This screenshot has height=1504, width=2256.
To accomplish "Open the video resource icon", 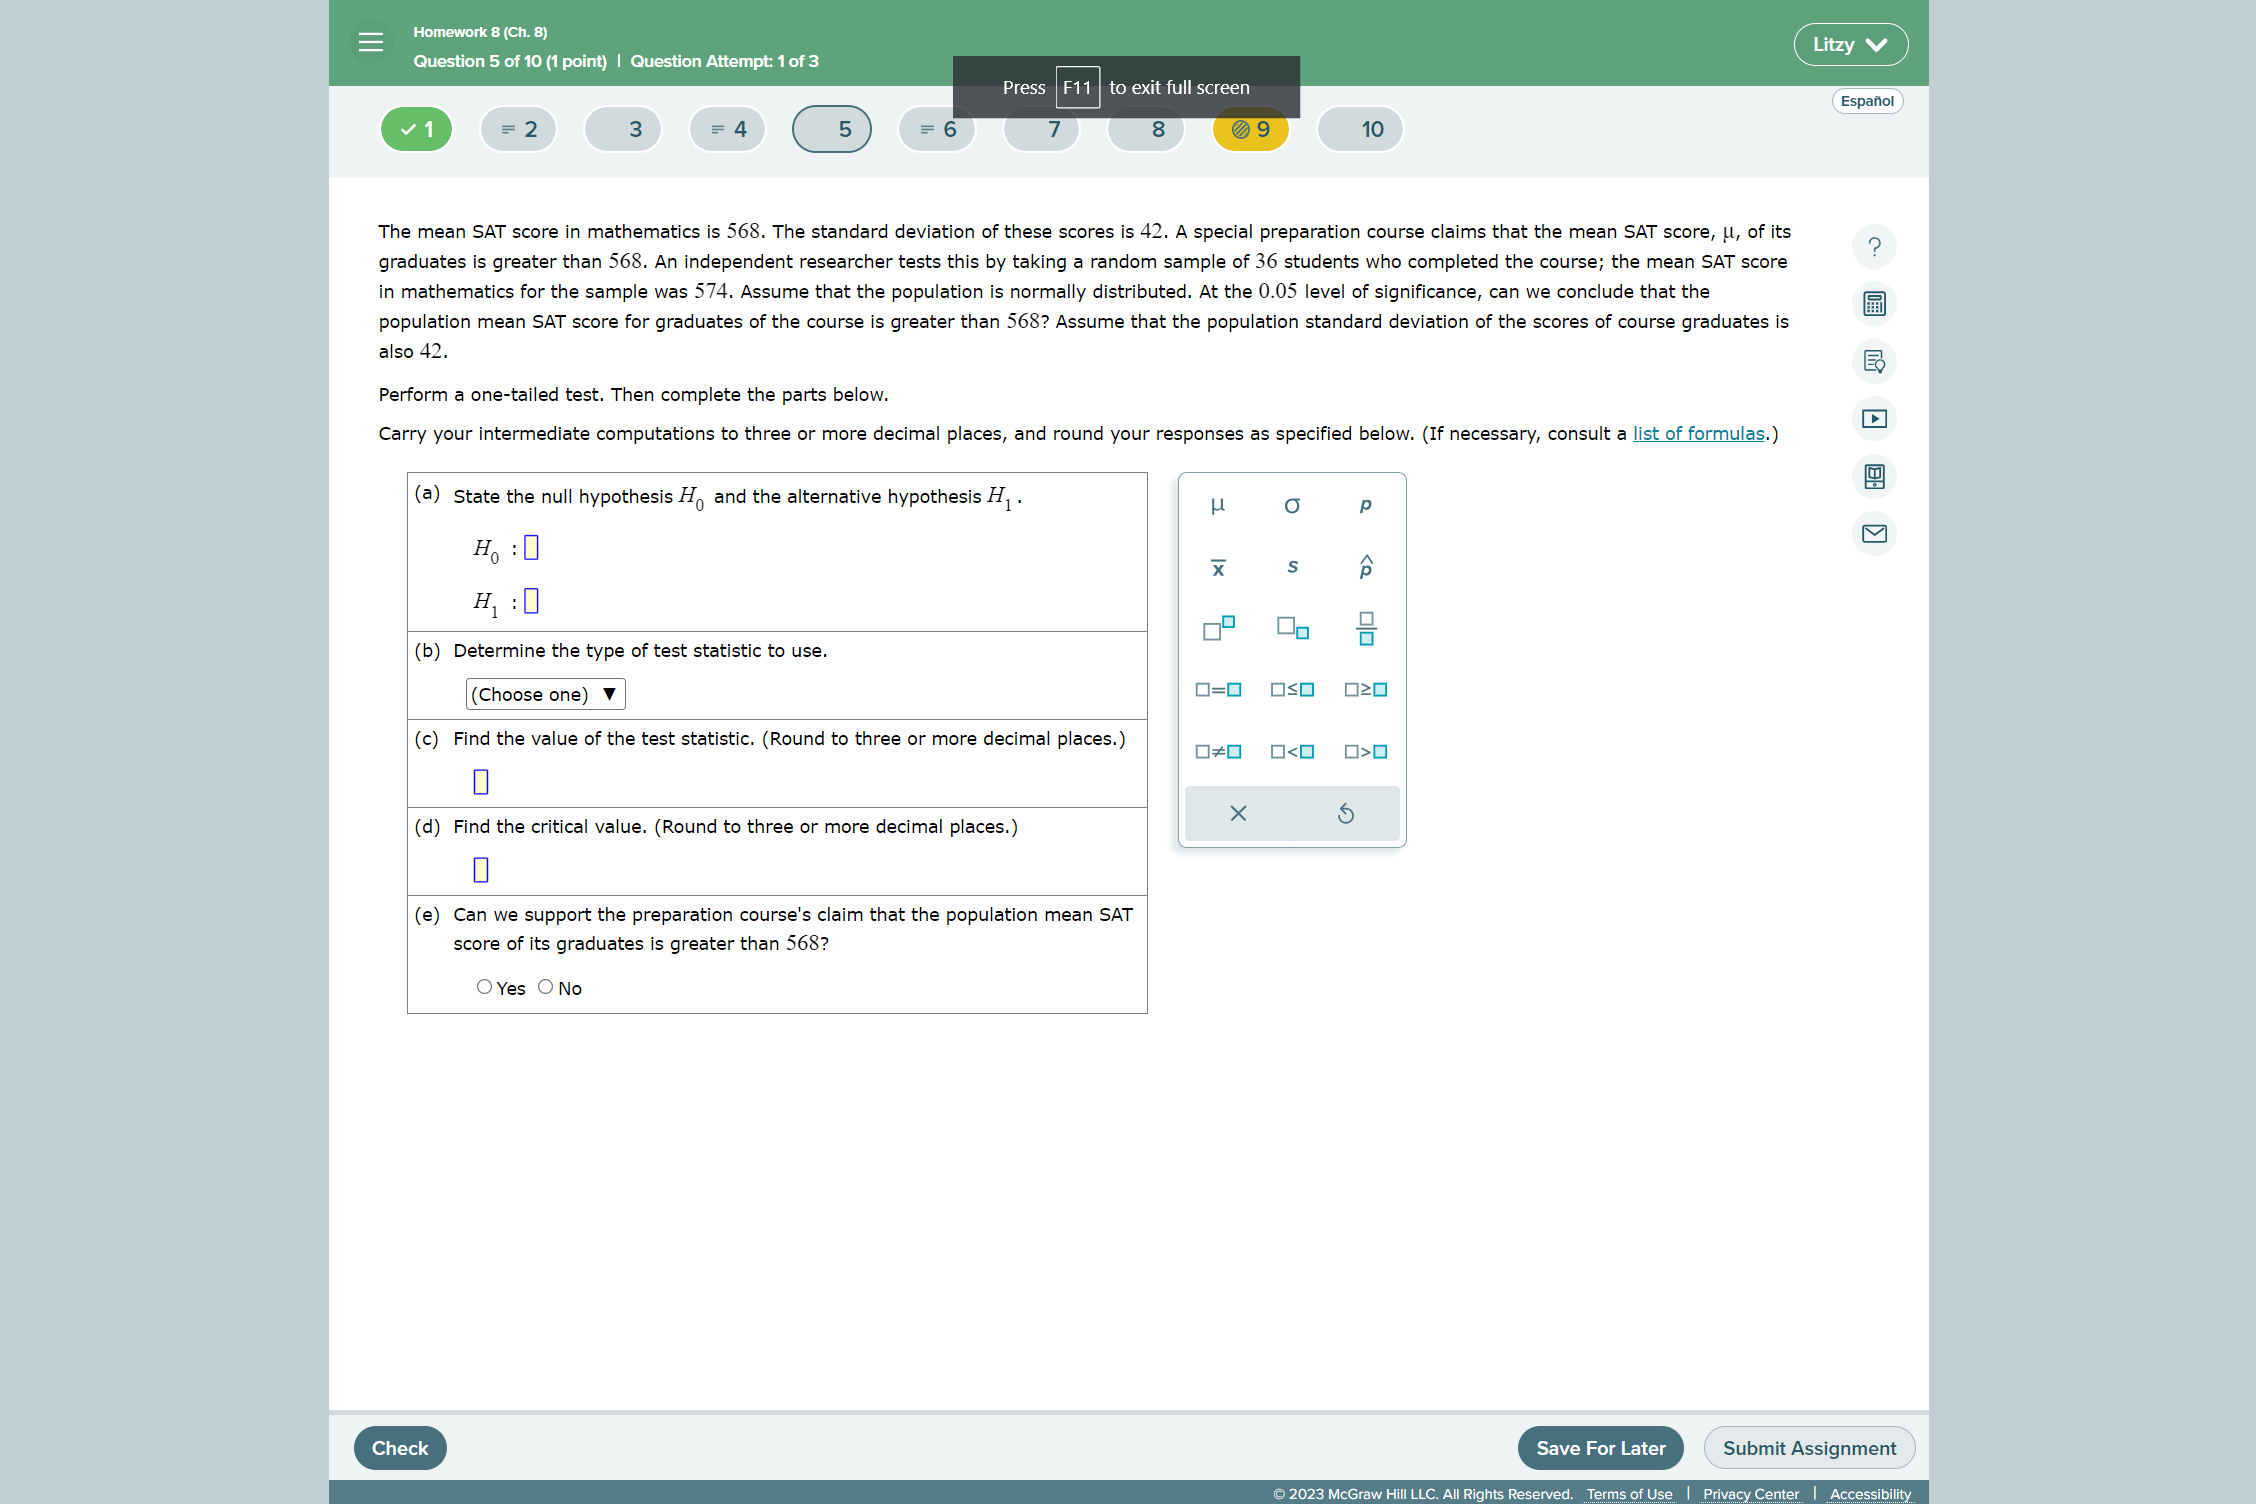I will [x=1874, y=419].
